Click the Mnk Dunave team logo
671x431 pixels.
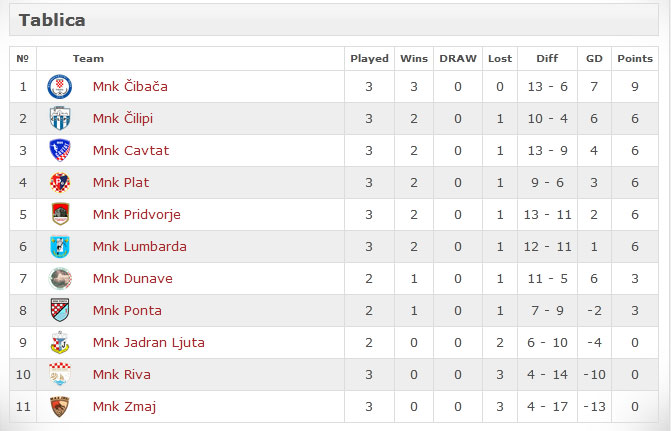[x=60, y=279]
